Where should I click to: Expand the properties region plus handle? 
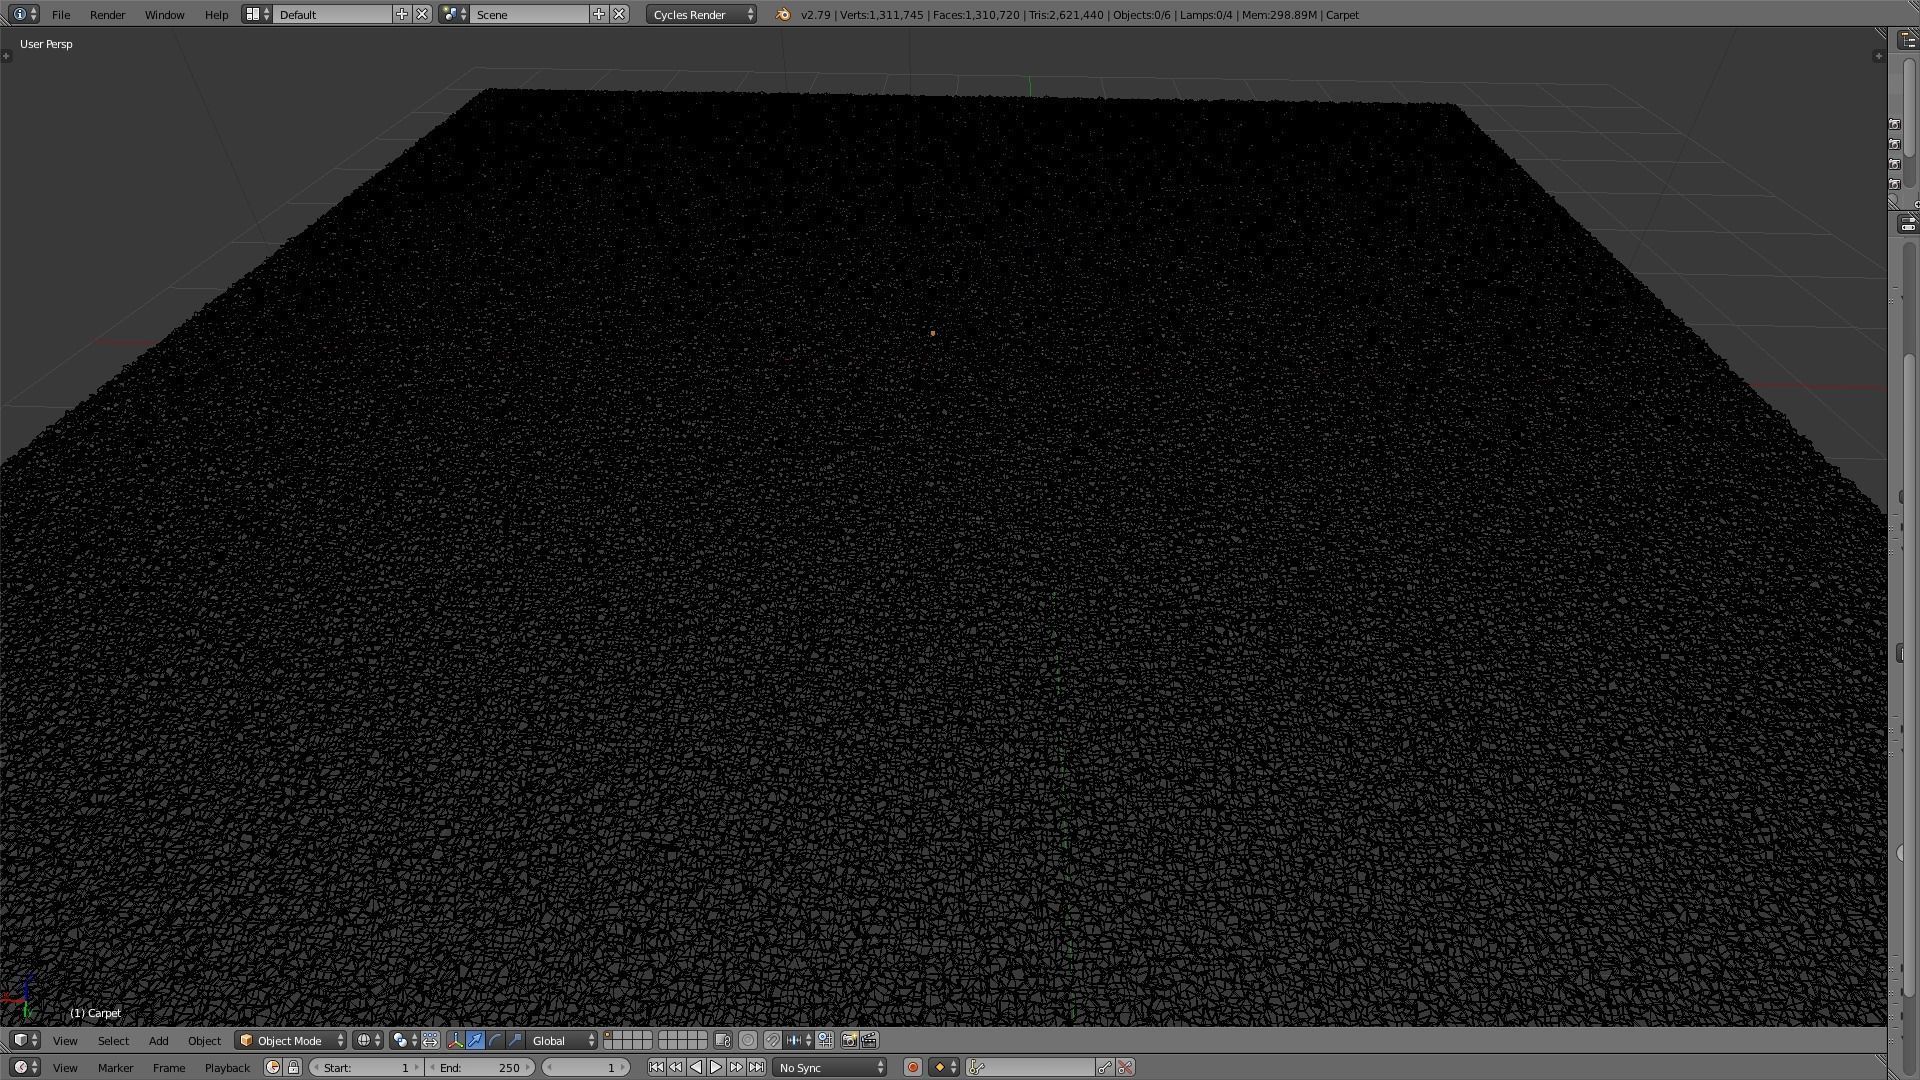coord(1877,56)
